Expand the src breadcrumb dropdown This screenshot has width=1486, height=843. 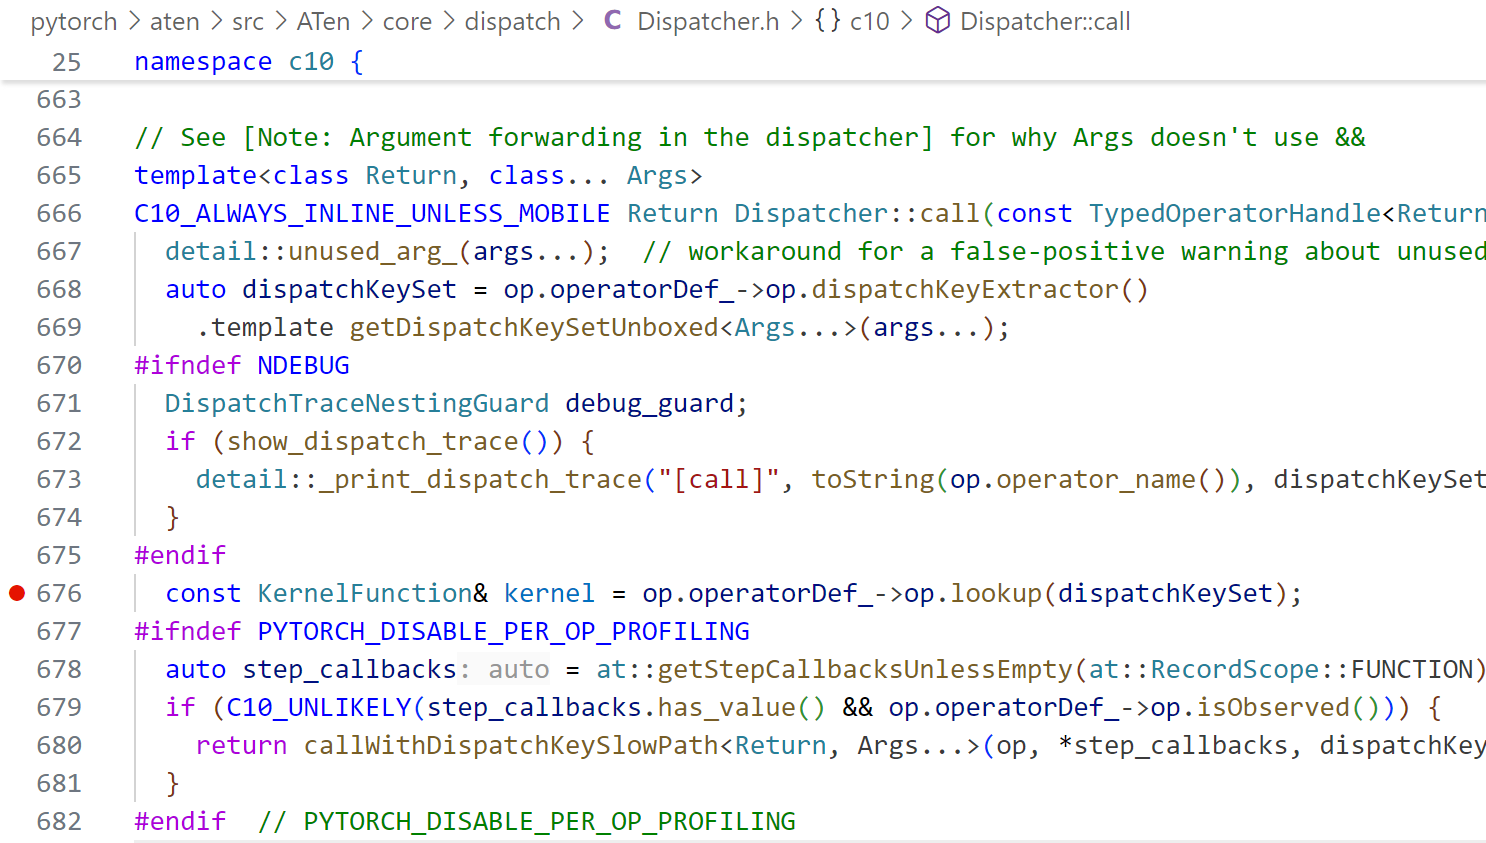click(x=248, y=22)
